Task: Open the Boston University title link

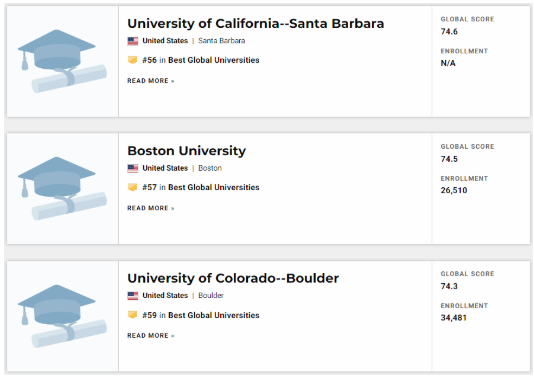Action: point(187,151)
